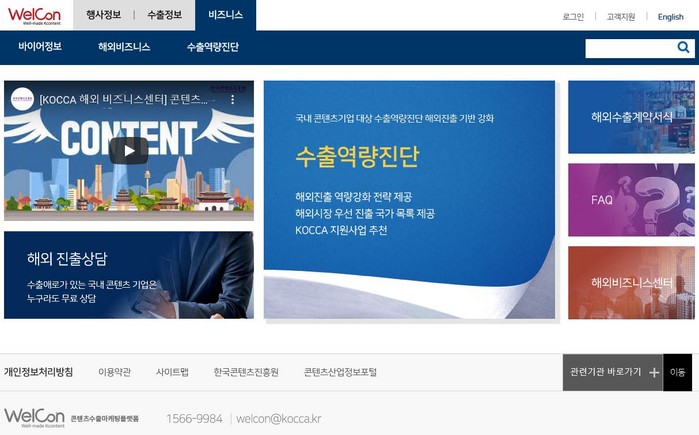Image resolution: width=699 pixels, height=435 pixels.
Task: Click inside the search input field
Action: [x=630, y=48]
